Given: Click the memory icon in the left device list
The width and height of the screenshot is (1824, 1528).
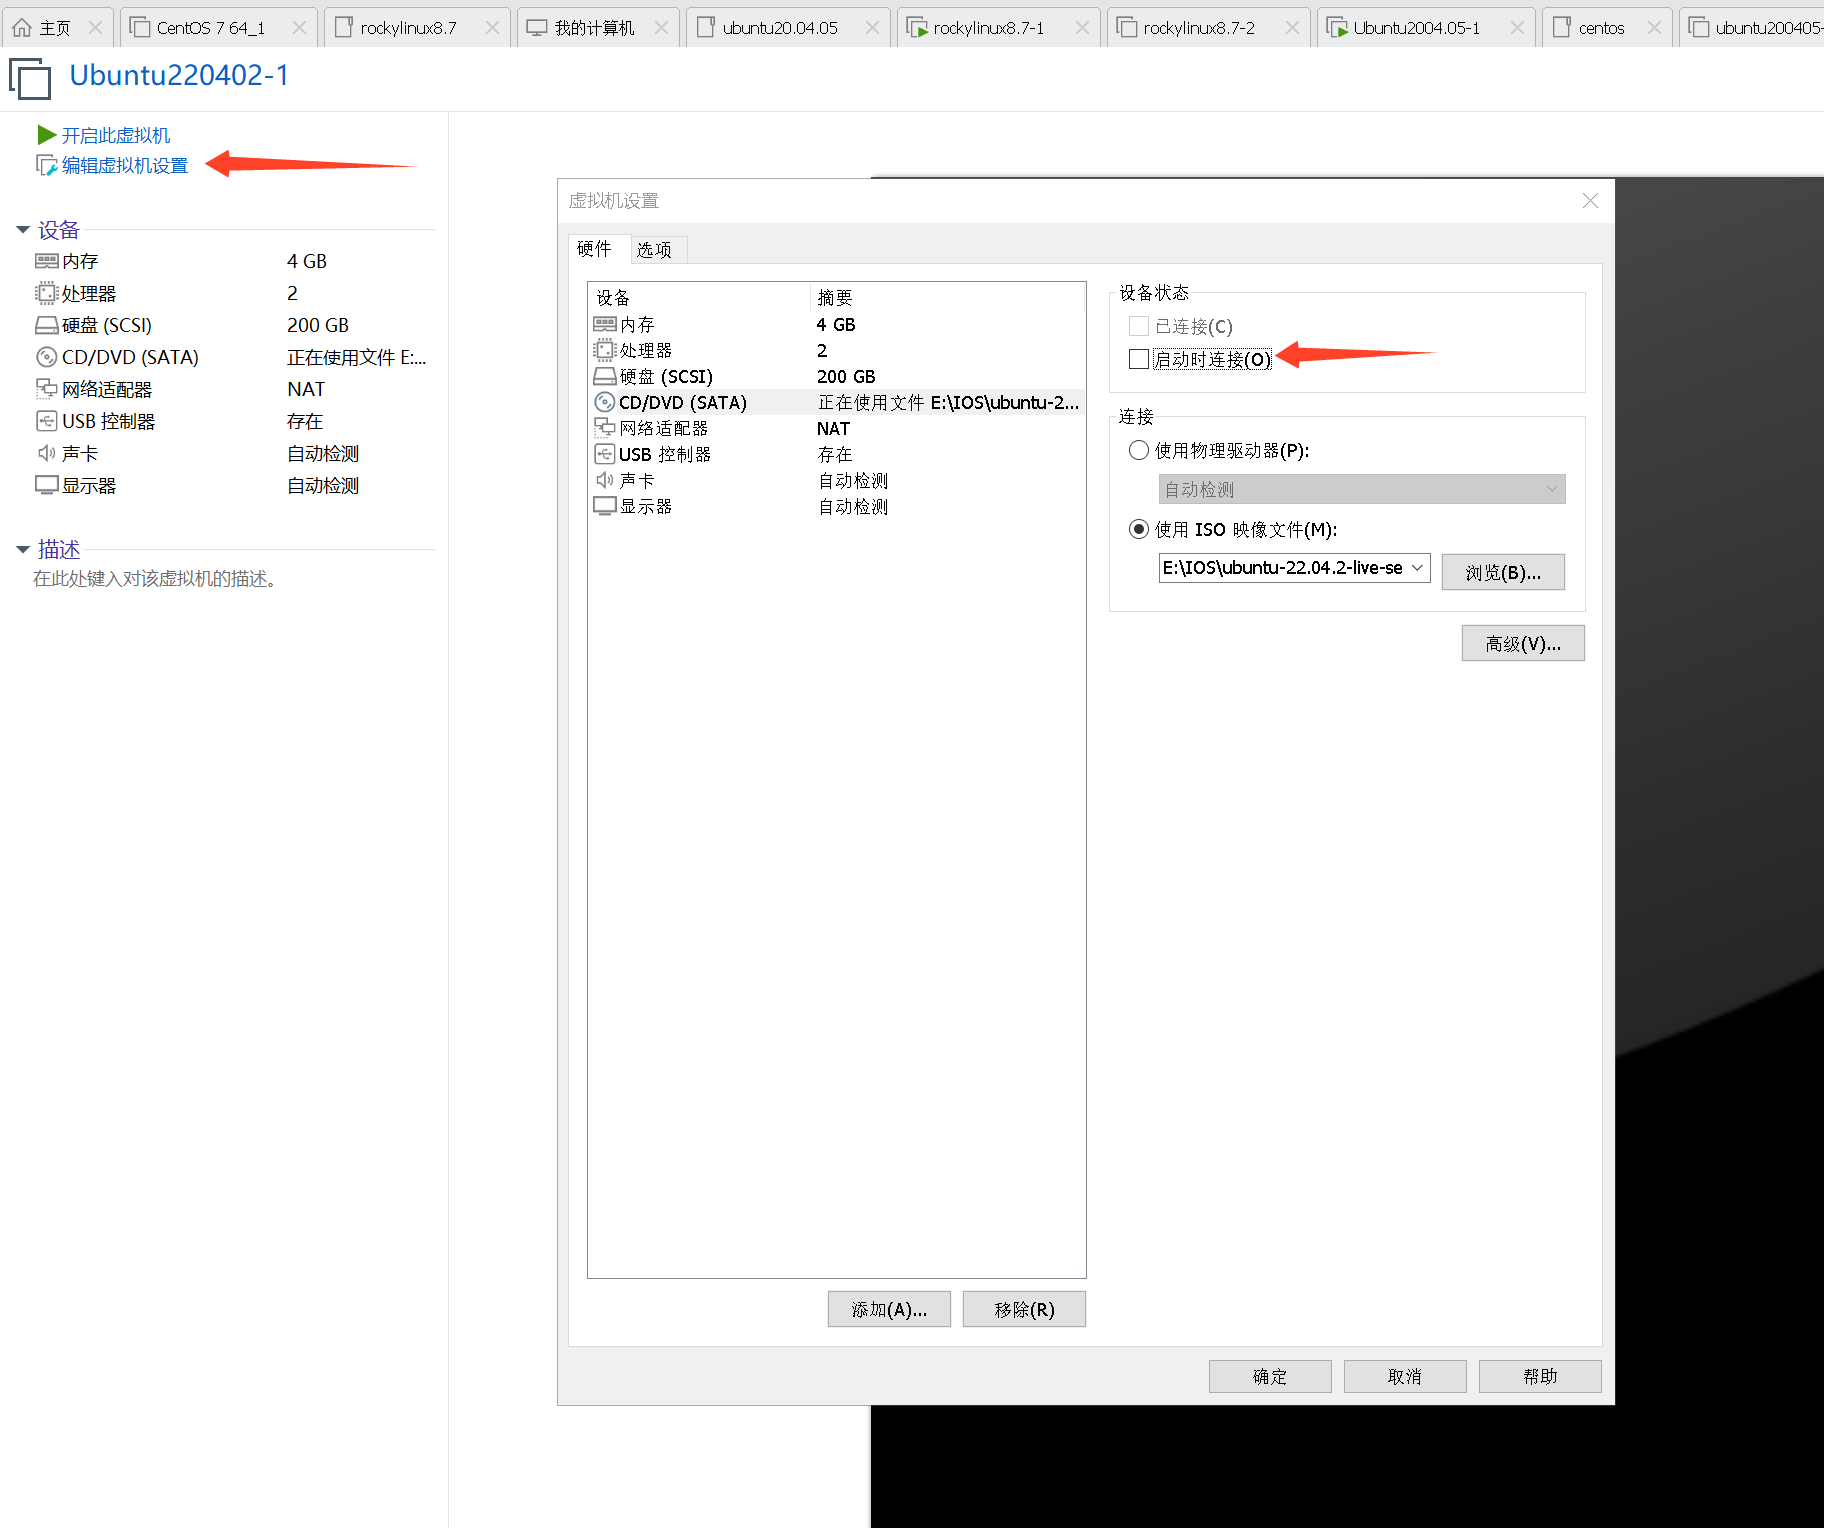Looking at the screenshot, I should (x=46, y=261).
